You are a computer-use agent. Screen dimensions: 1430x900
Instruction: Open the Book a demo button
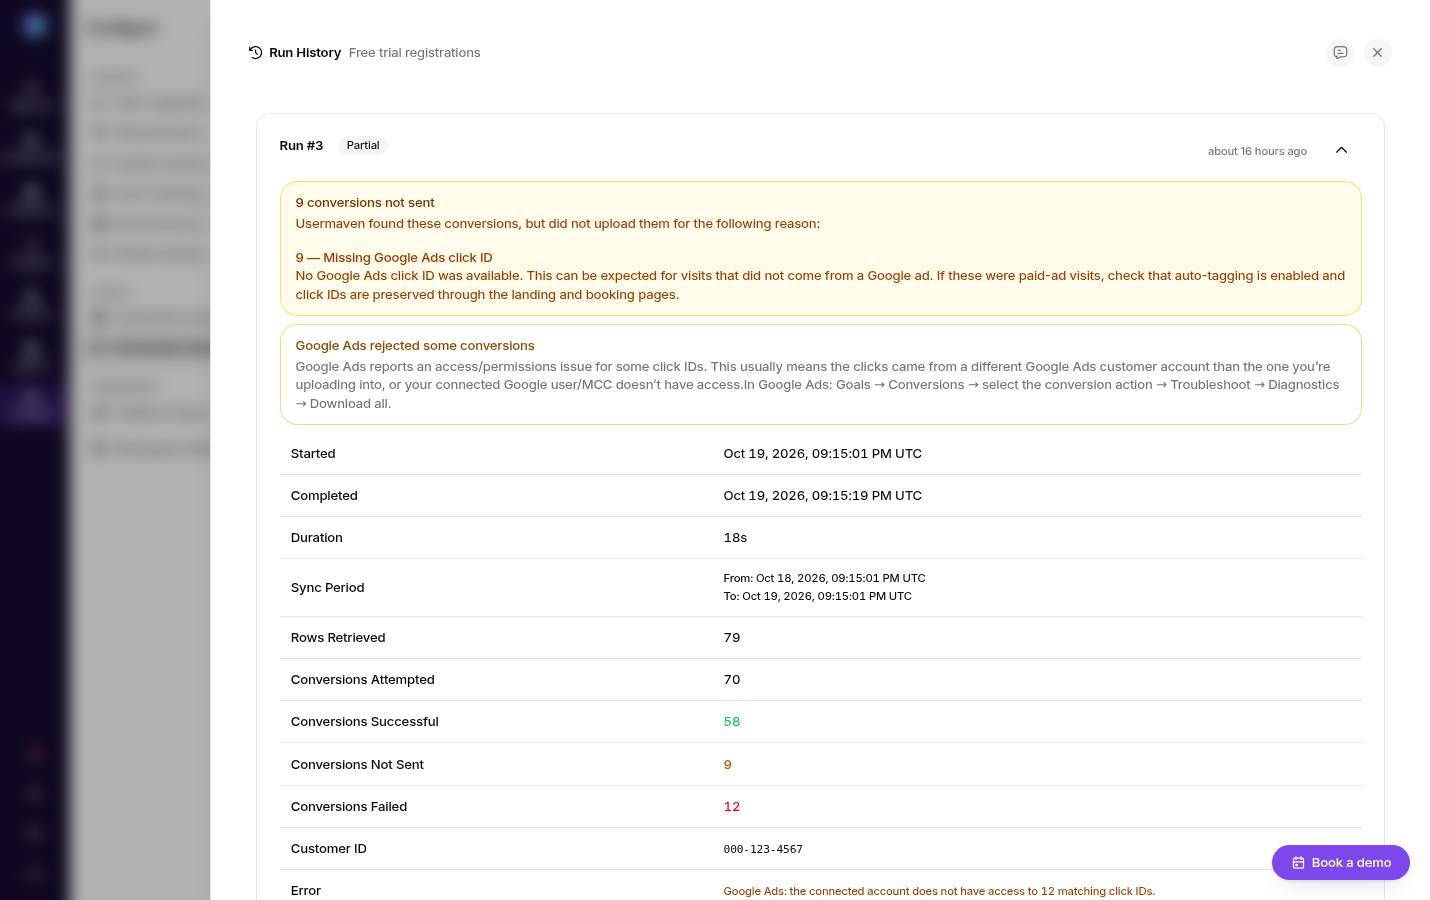1341,862
